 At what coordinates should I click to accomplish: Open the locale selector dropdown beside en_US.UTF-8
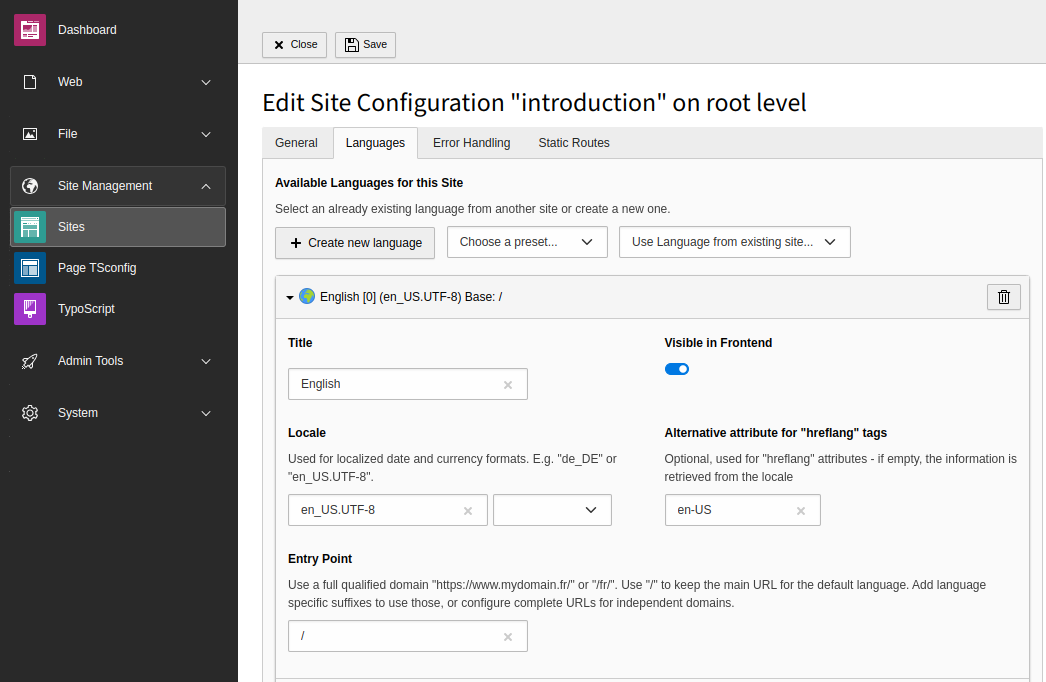tap(552, 510)
